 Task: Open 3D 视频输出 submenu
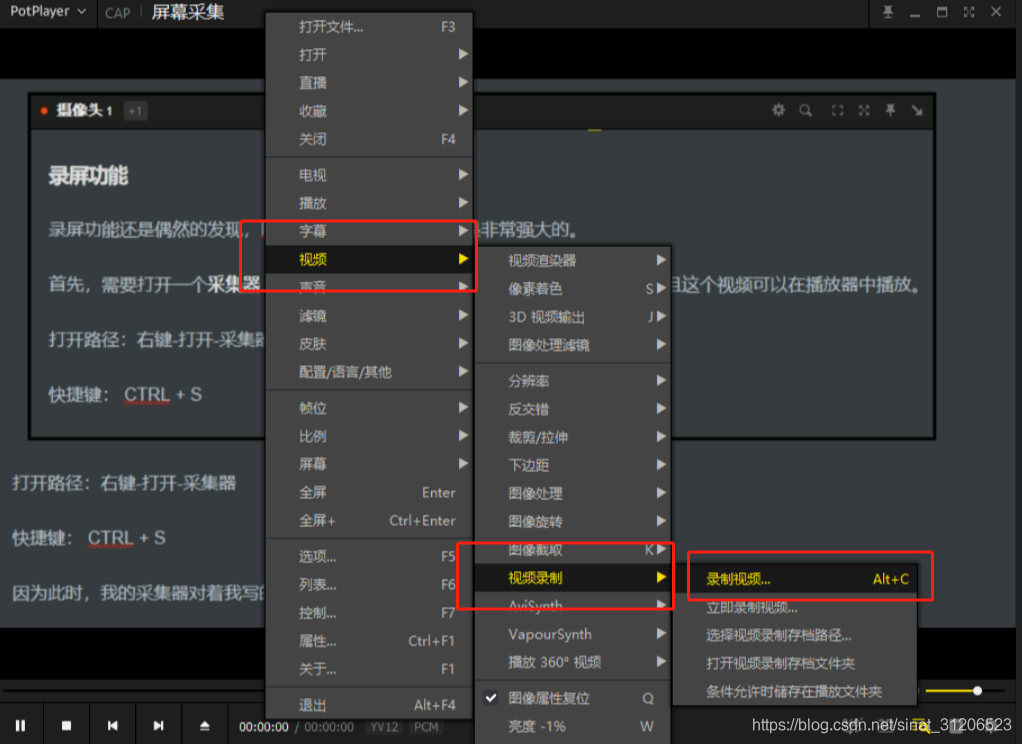(573, 317)
